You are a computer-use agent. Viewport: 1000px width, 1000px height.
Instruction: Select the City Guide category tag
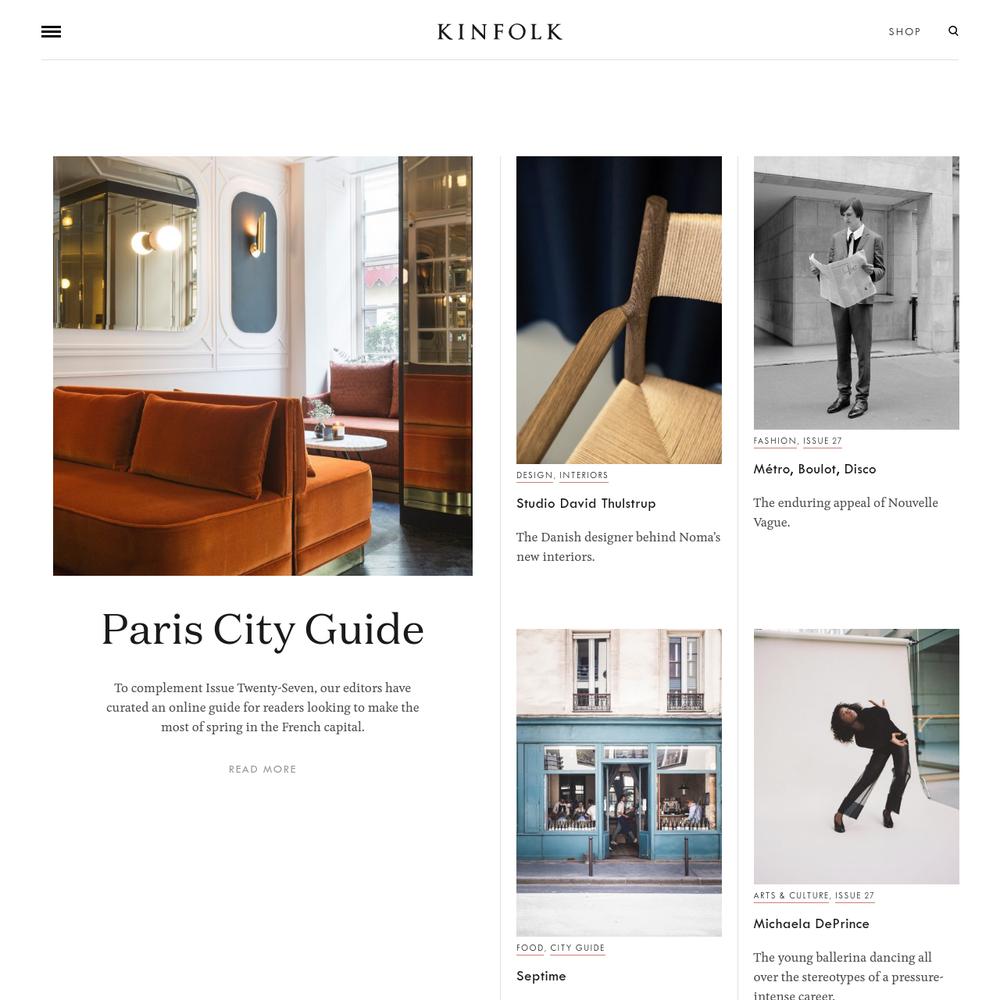click(577, 948)
